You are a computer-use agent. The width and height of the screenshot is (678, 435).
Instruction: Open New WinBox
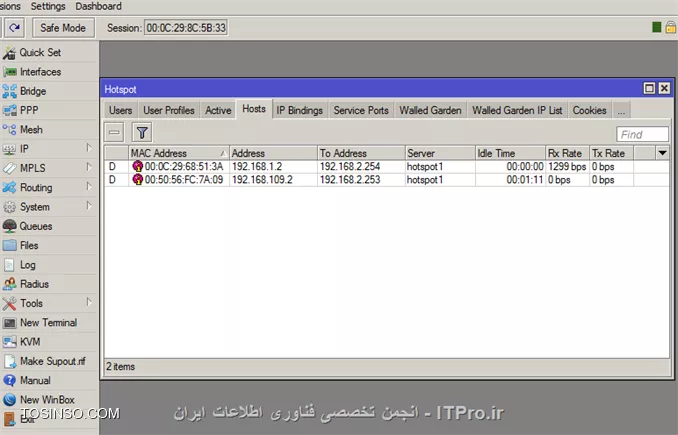point(47,400)
